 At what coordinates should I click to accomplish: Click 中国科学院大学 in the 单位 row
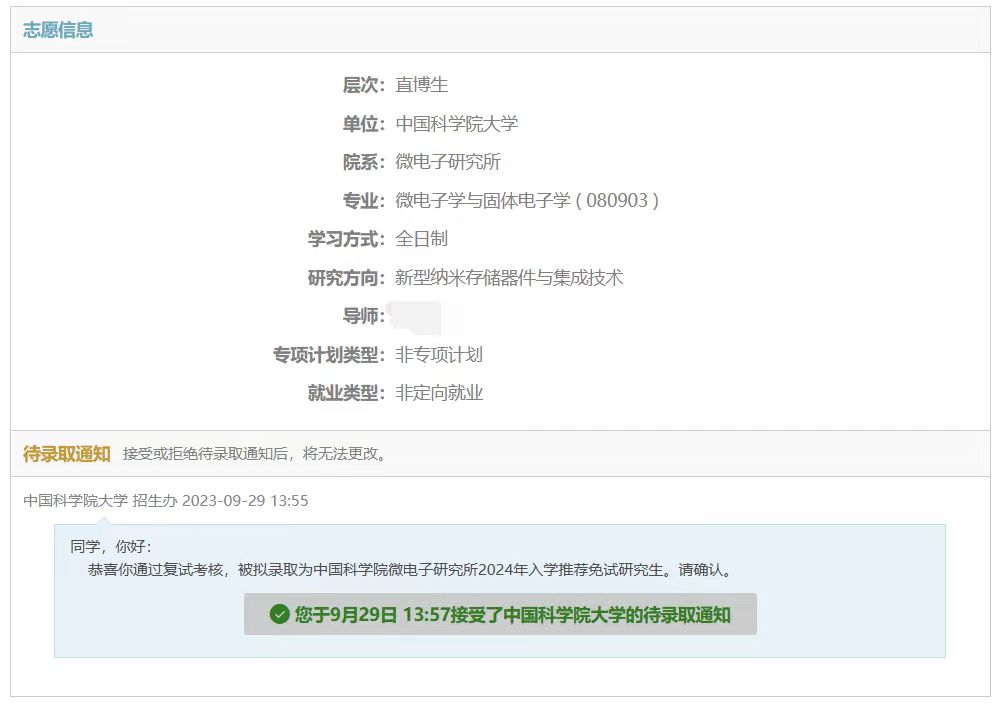click(x=456, y=124)
